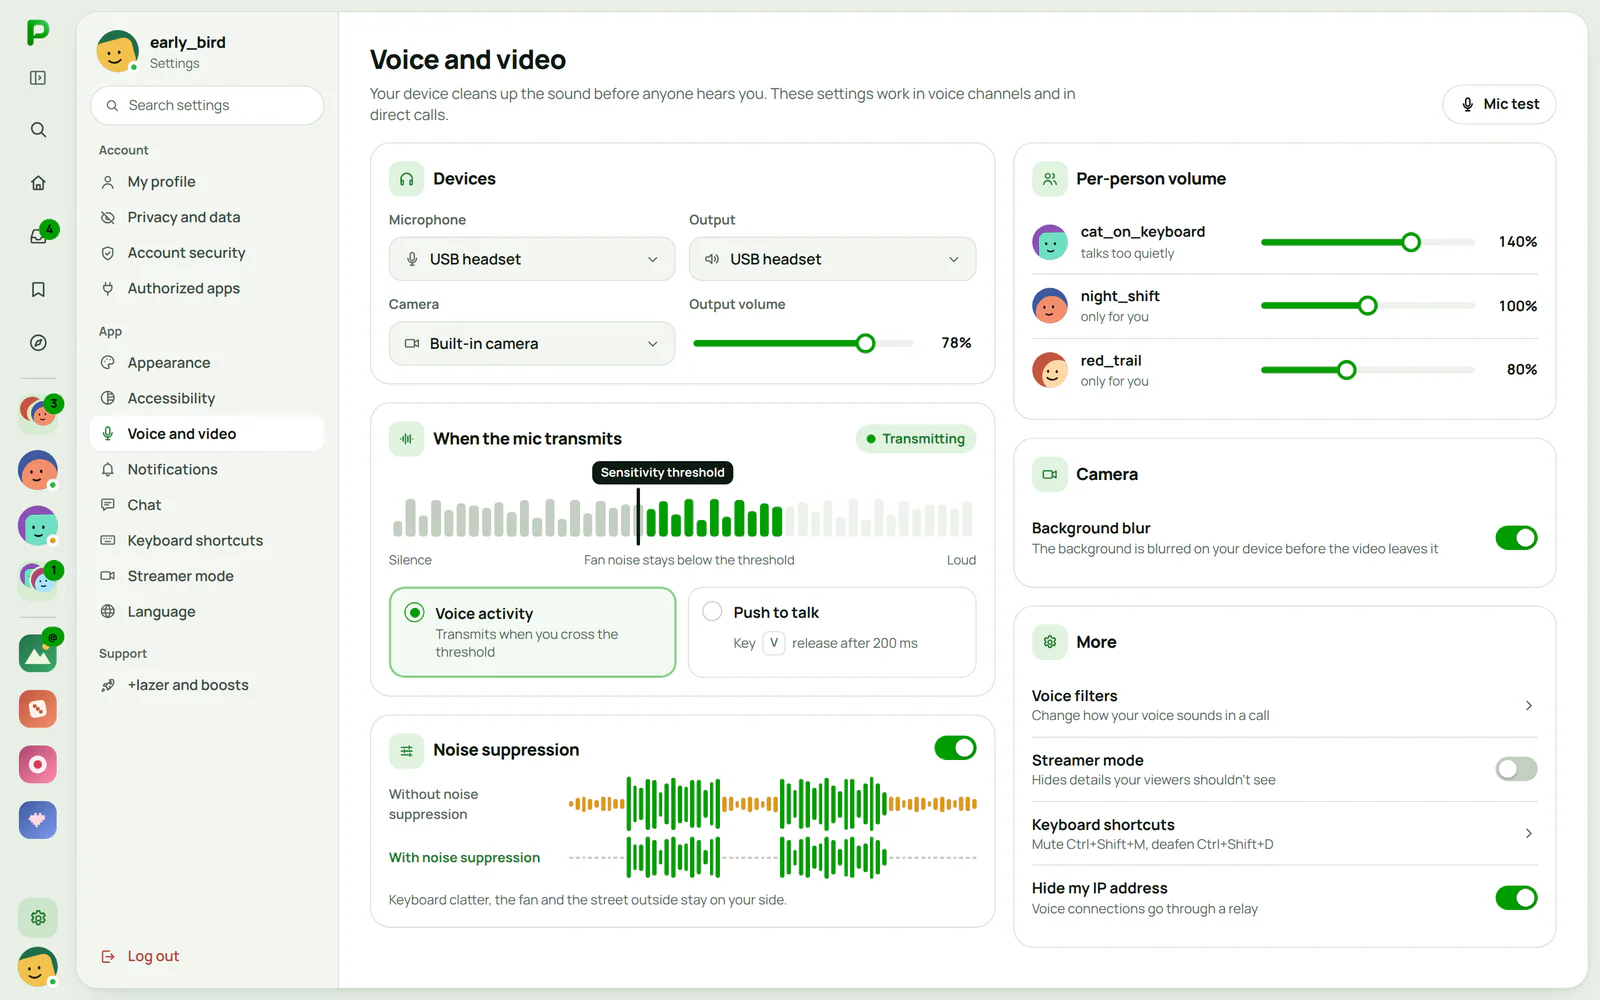
Task: Open Appearance settings
Action: [x=207, y=363]
